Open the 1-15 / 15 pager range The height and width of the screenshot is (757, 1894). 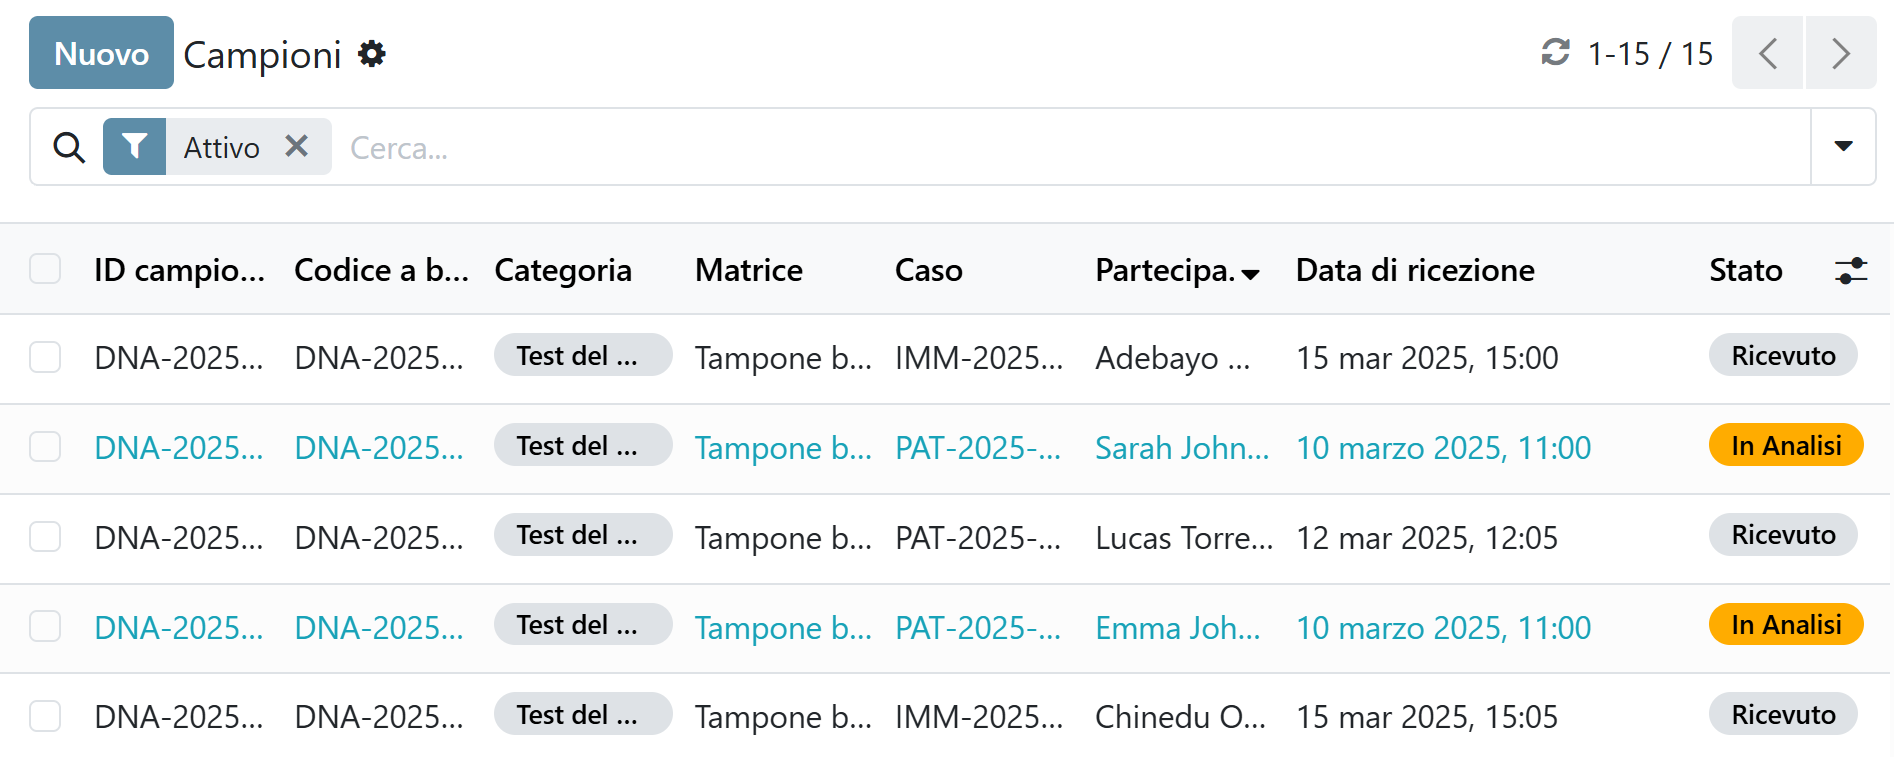[x=1650, y=54]
